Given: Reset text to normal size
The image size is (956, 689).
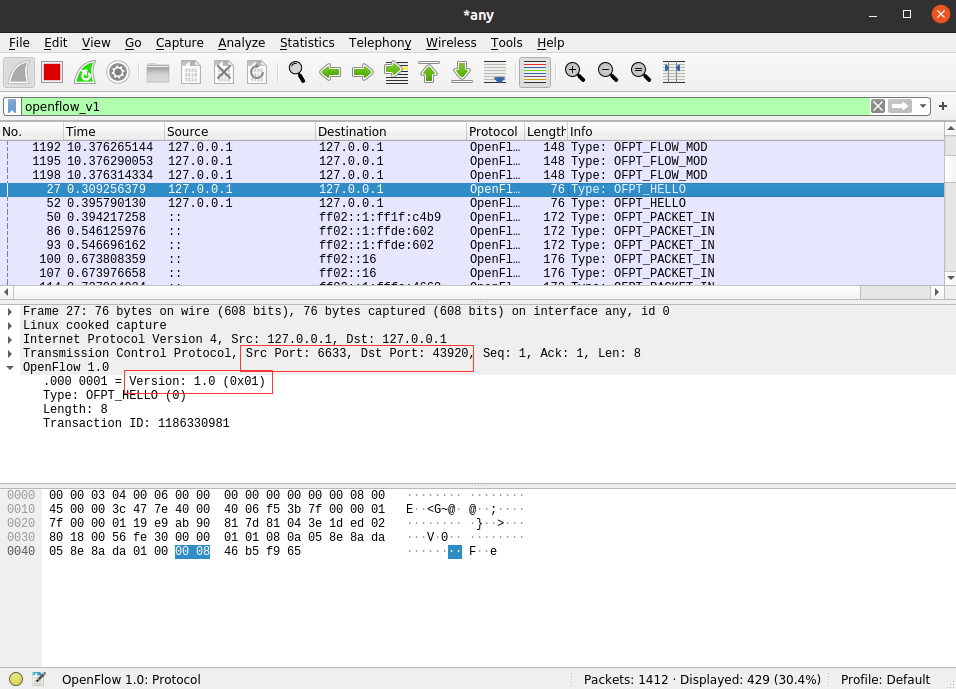Looking at the screenshot, I should coord(641,73).
